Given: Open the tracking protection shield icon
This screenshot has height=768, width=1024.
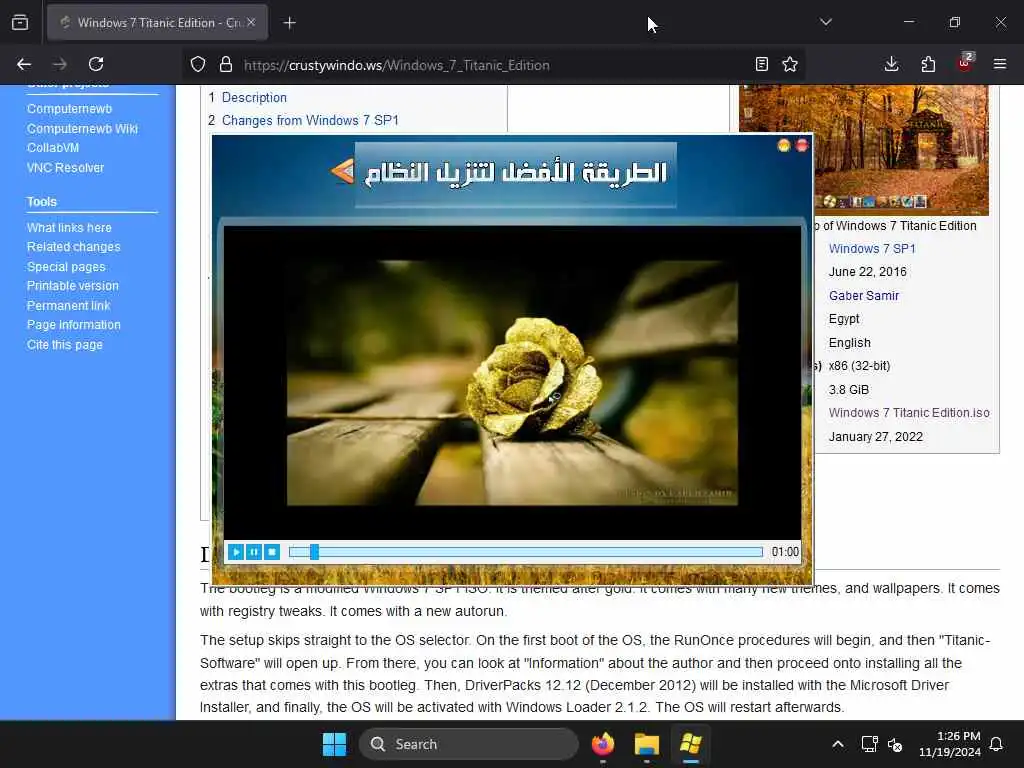Looking at the screenshot, I should click(198, 64).
